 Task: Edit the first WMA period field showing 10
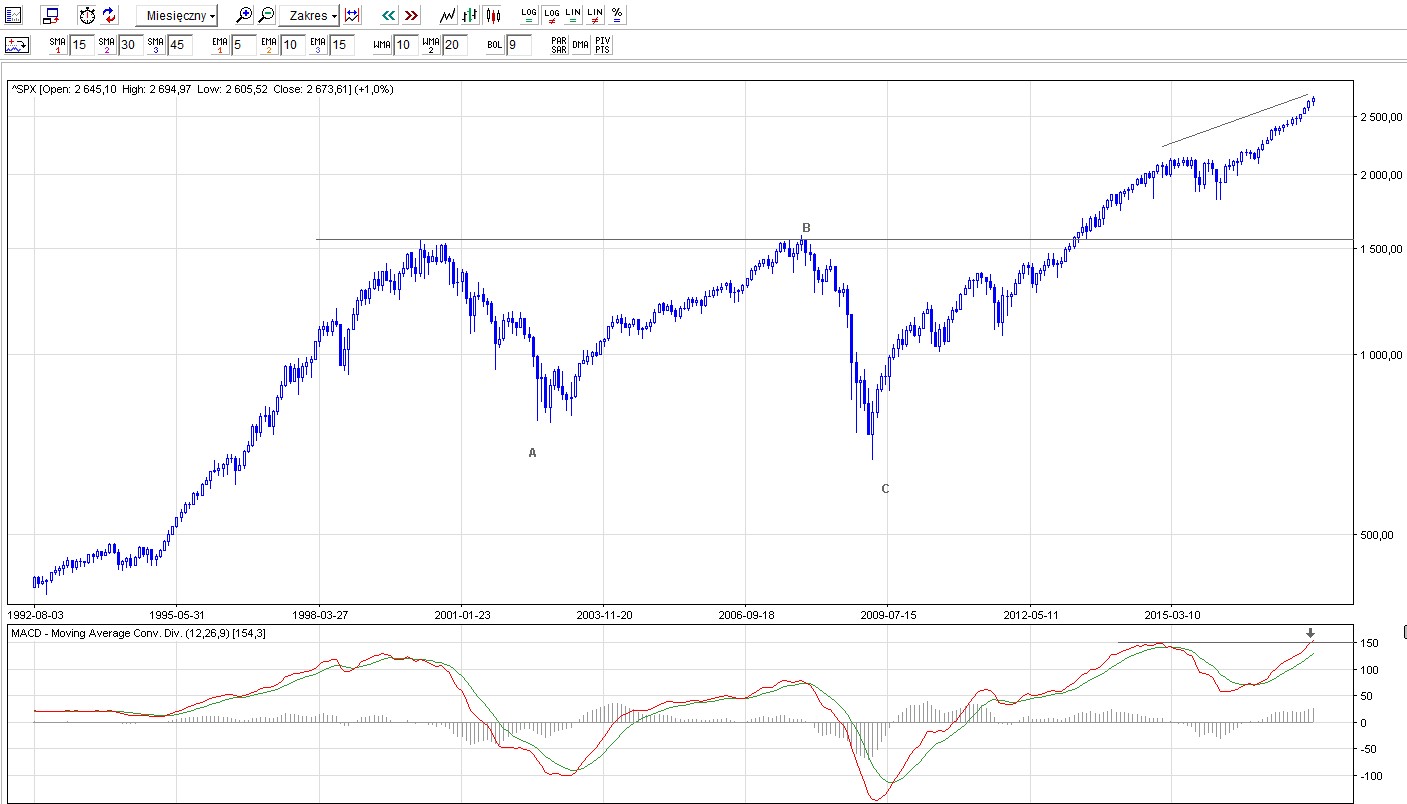[406, 45]
